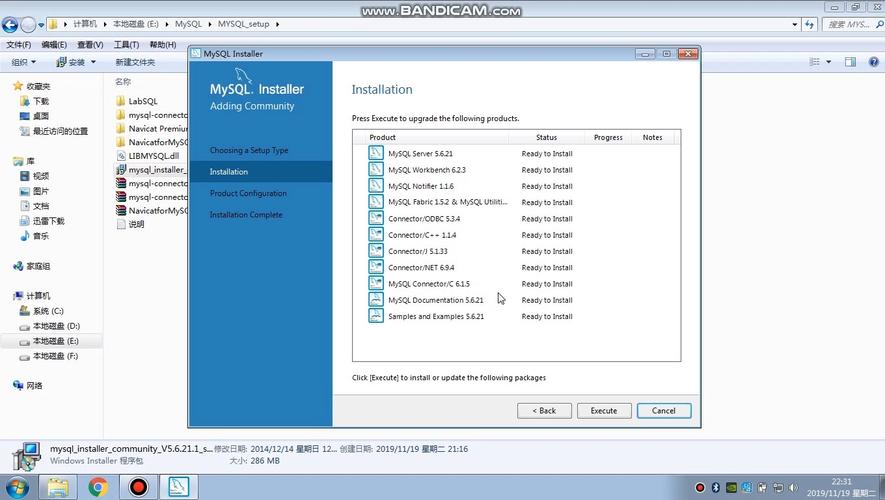Click the Connector/ODBC 5.3.4 product icon
The height and width of the screenshot is (500, 885).
[376, 218]
